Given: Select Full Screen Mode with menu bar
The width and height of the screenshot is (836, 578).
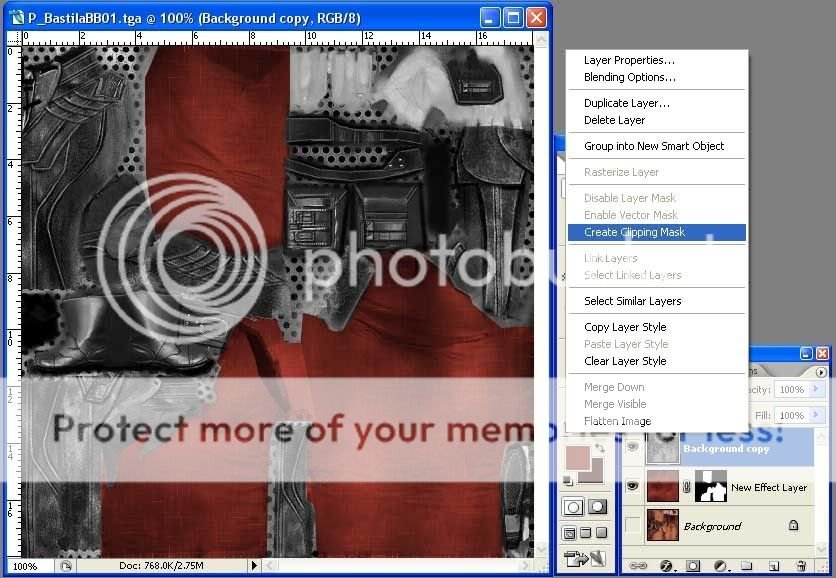Looking at the screenshot, I should 585,533.
